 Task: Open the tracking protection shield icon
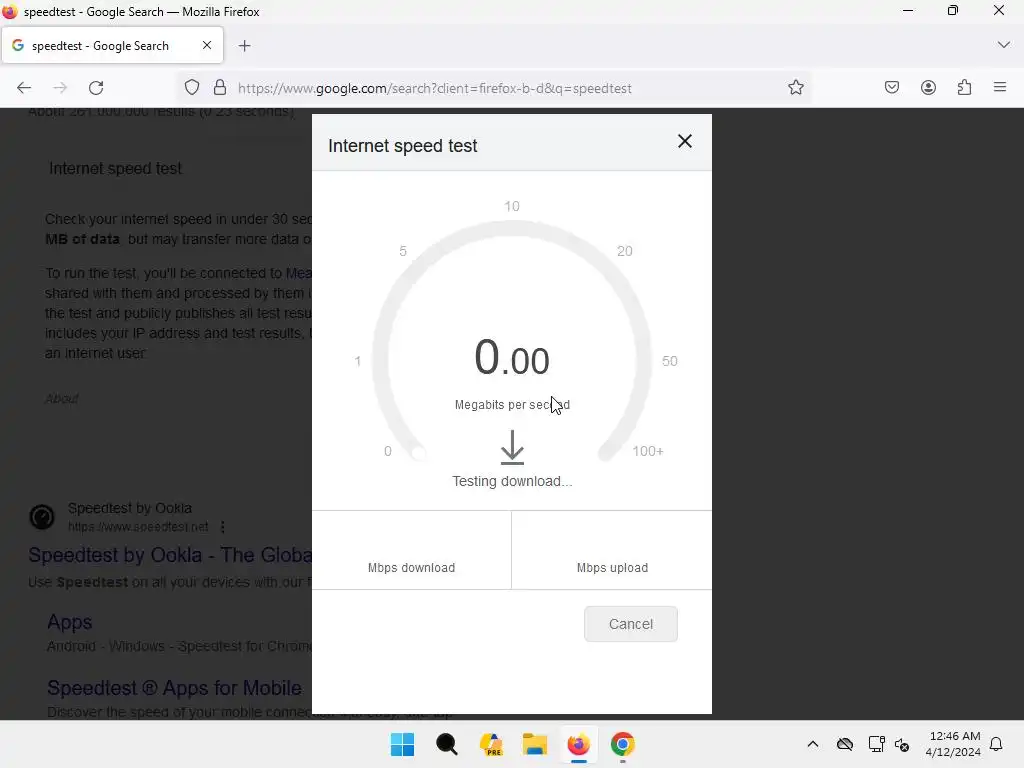coord(191,88)
